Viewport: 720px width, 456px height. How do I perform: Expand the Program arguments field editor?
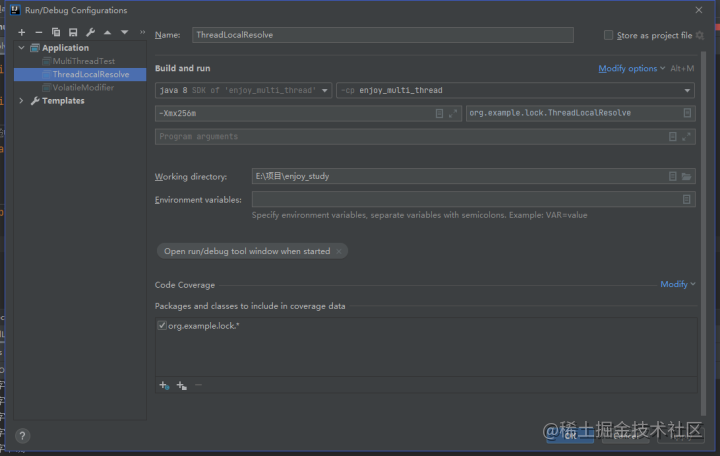[x=686, y=137]
